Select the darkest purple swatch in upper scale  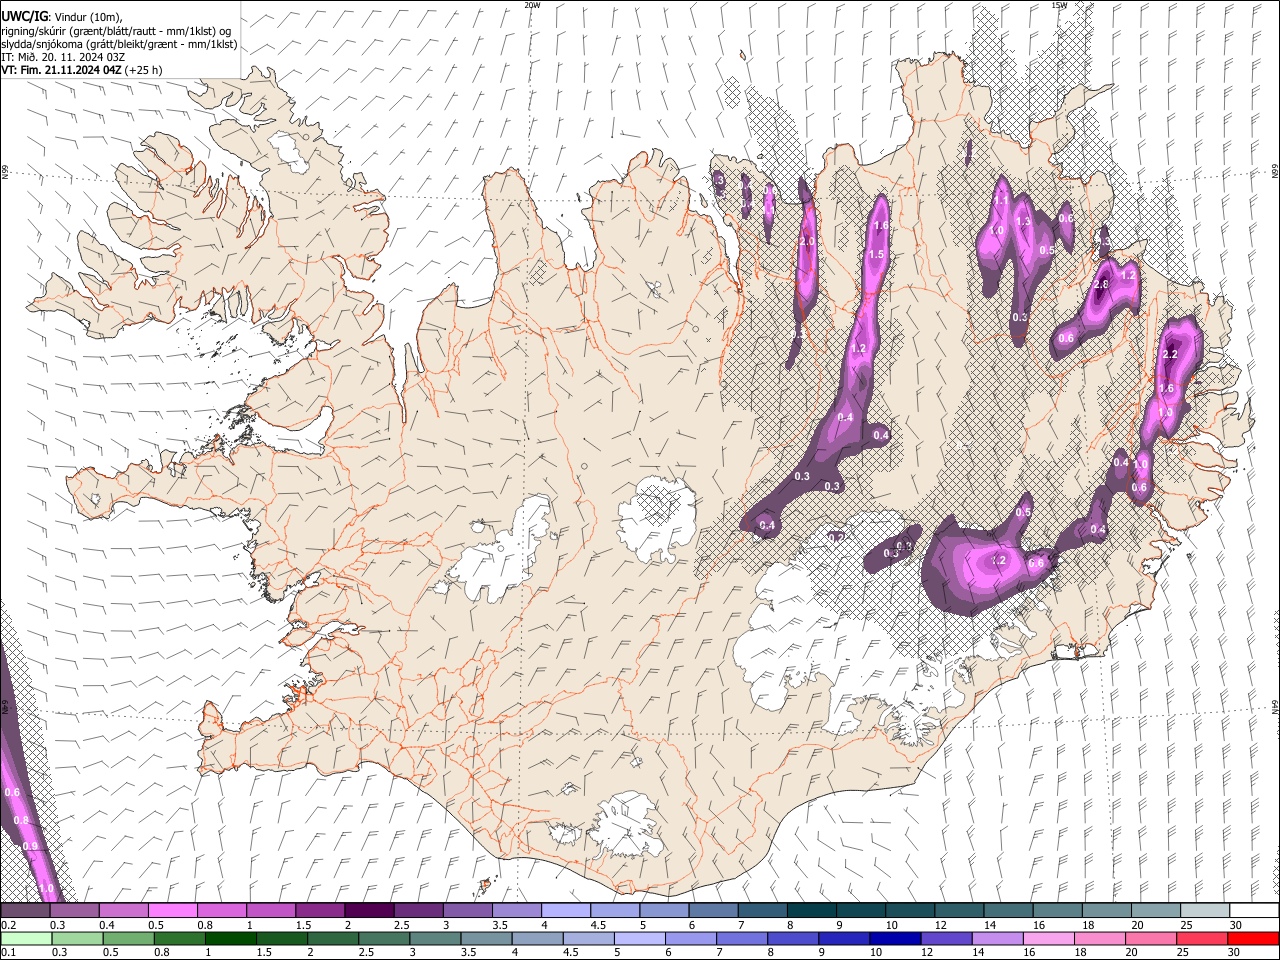(369, 910)
